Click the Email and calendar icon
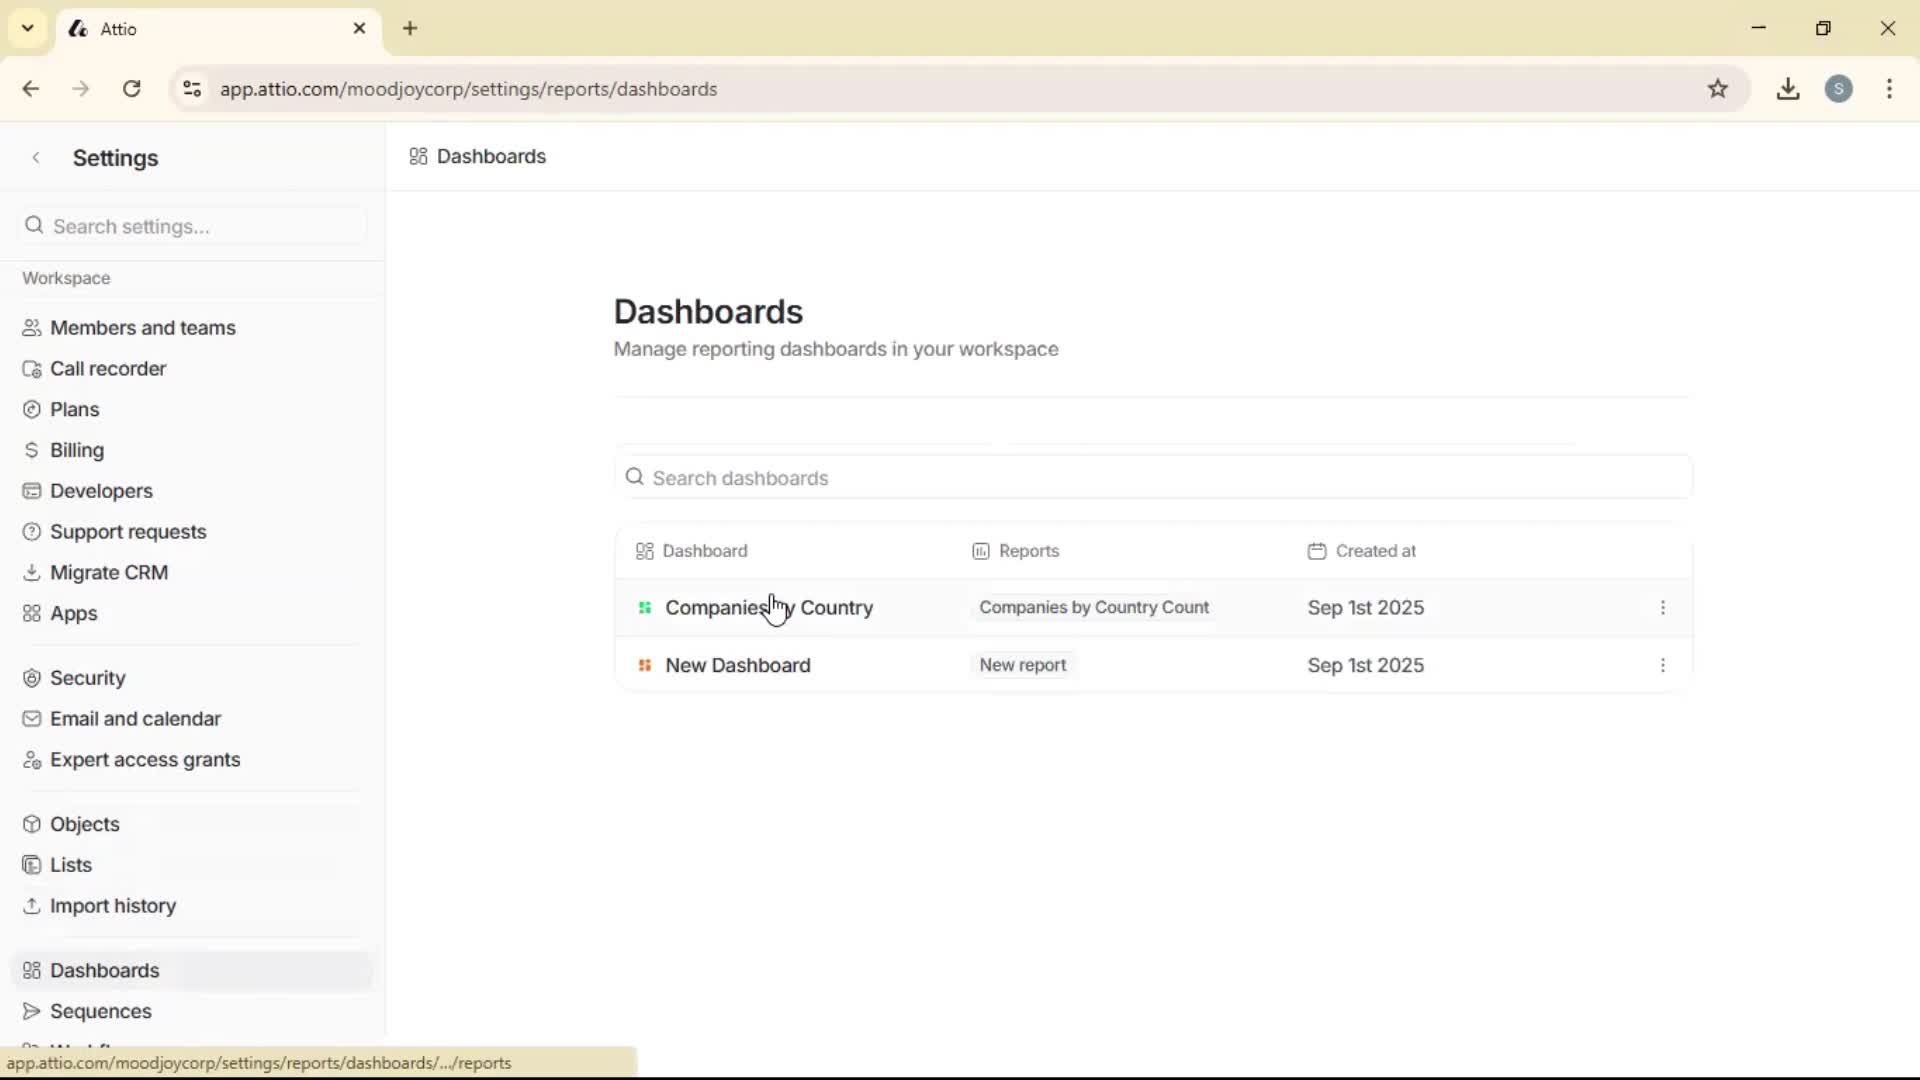Screen dimensions: 1920x1080 [31, 718]
